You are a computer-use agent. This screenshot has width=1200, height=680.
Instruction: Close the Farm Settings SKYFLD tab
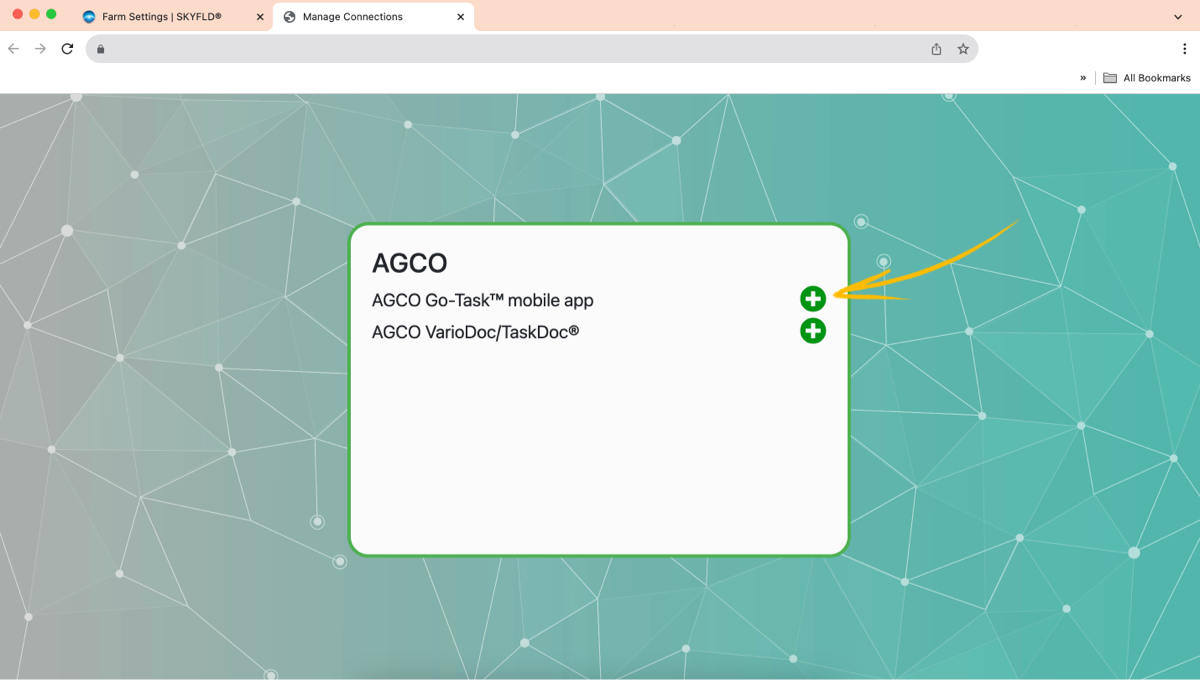point(260,17)
